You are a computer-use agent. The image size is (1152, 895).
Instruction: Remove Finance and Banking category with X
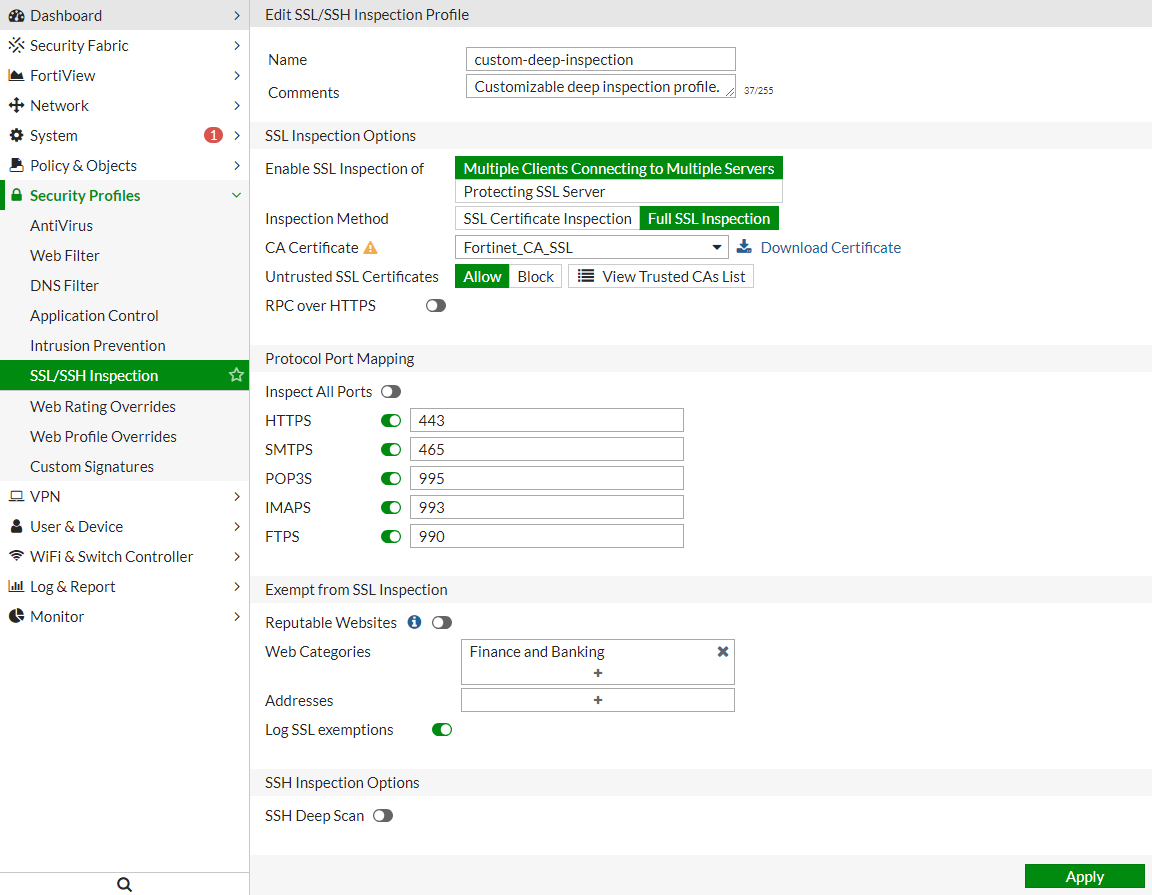pyautogui.click(x=723, y=651)
